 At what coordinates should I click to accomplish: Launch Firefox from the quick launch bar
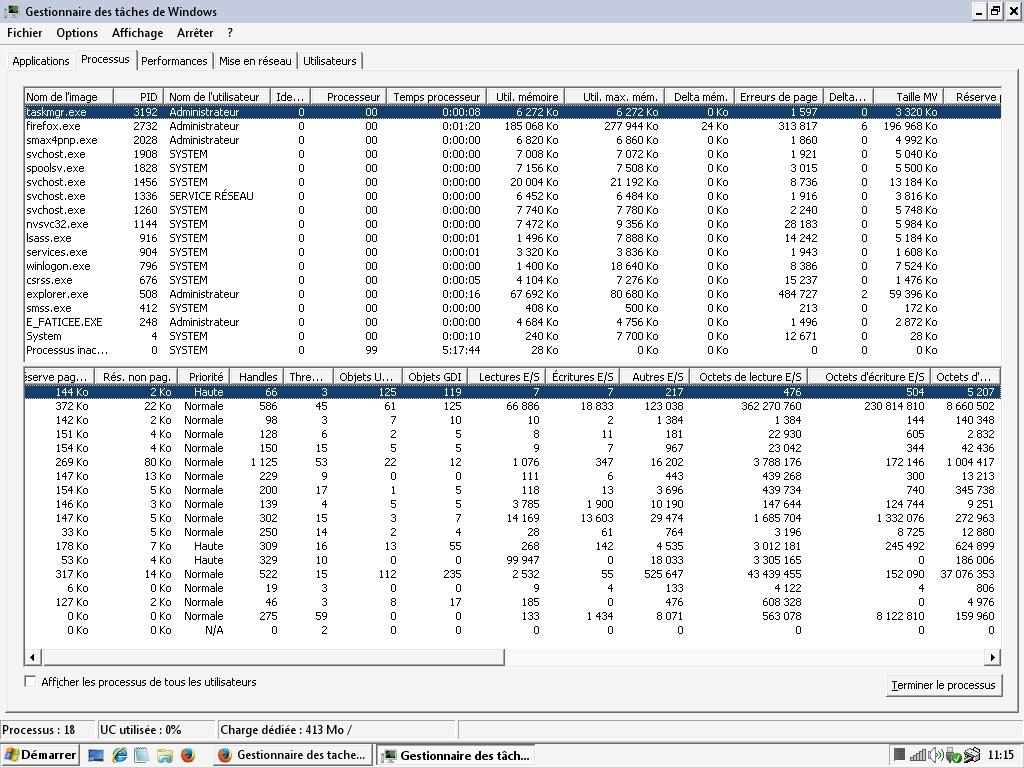point(187,755)
